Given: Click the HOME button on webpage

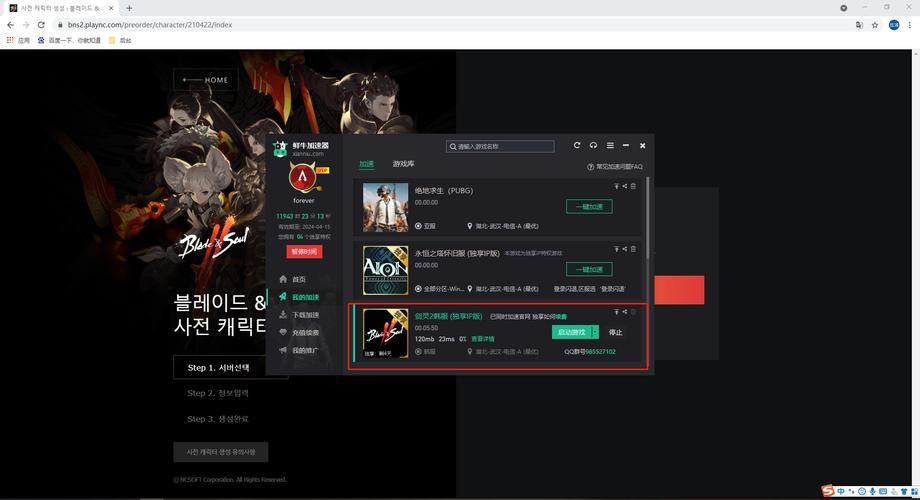Looking at the screenshot, I should pos(206,80).
